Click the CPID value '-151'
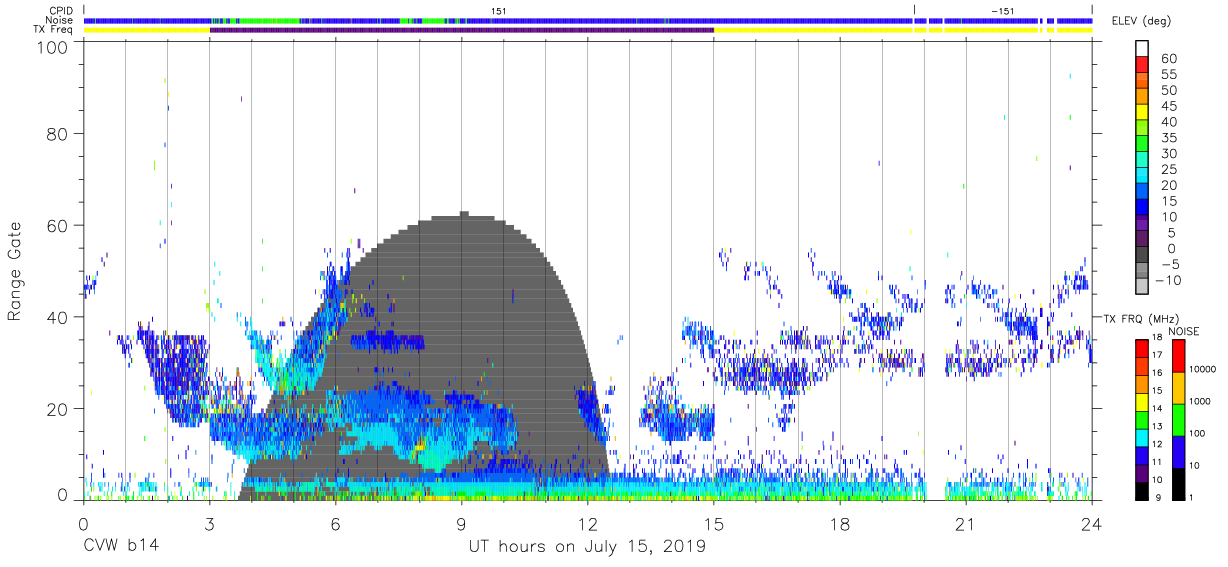This screenshot has width=1228, height=567. (x=1002, y=10)
